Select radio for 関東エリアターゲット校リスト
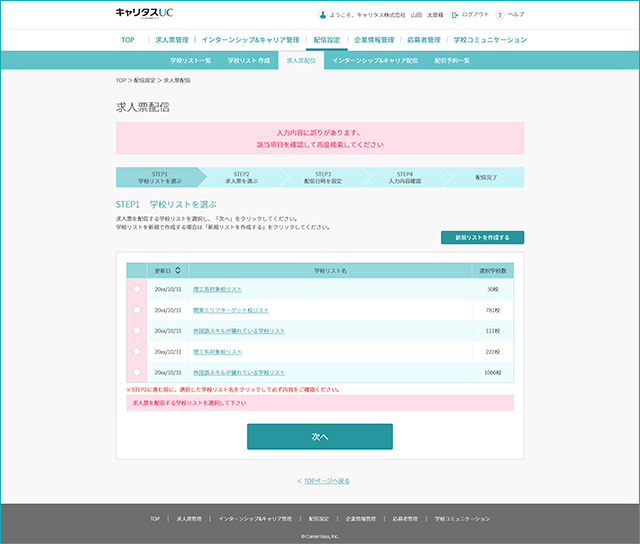640x544 pixels. point(137,310)
